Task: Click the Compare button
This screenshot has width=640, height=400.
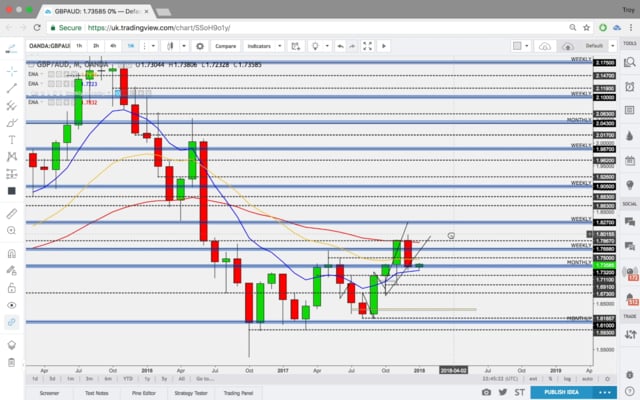Action: (x=223, y=46)
